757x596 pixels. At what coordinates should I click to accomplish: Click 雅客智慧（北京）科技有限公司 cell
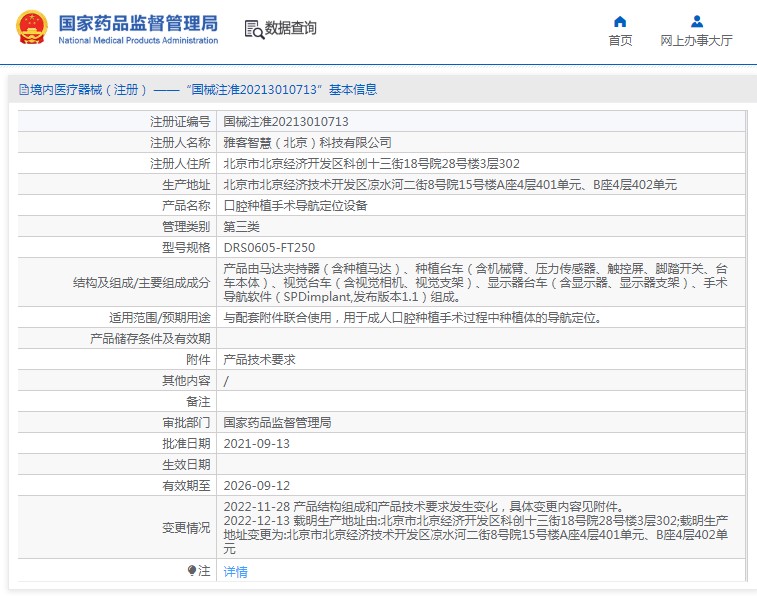(x=307, y=143)
